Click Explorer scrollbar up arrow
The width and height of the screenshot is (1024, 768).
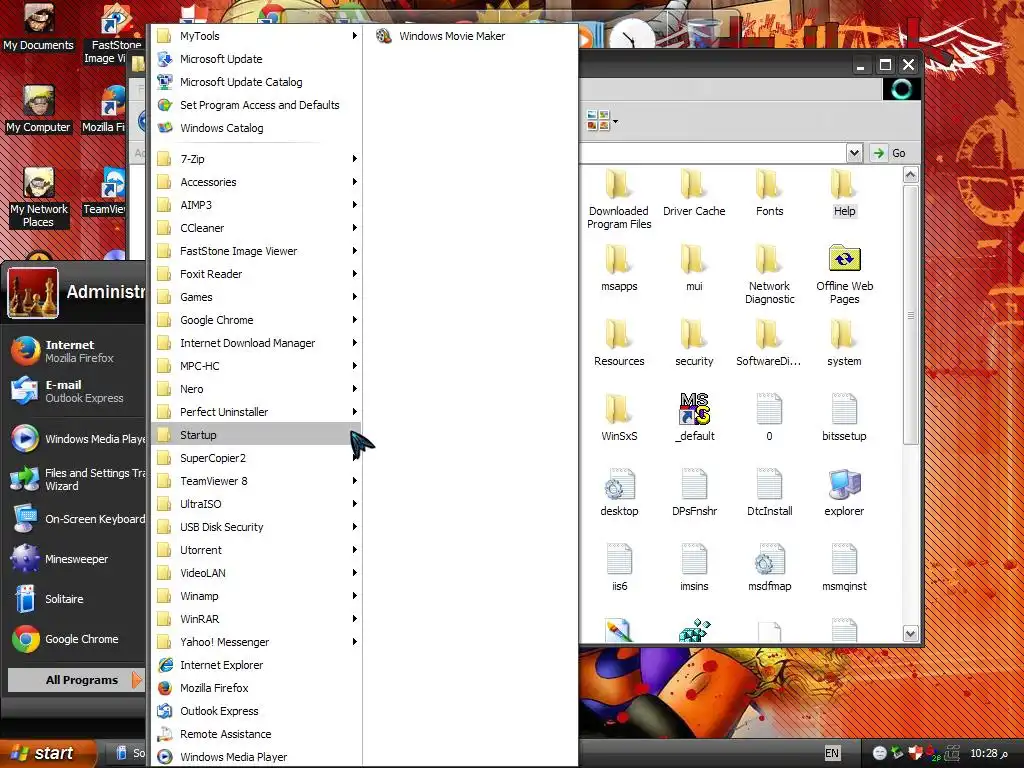[910, 174]
